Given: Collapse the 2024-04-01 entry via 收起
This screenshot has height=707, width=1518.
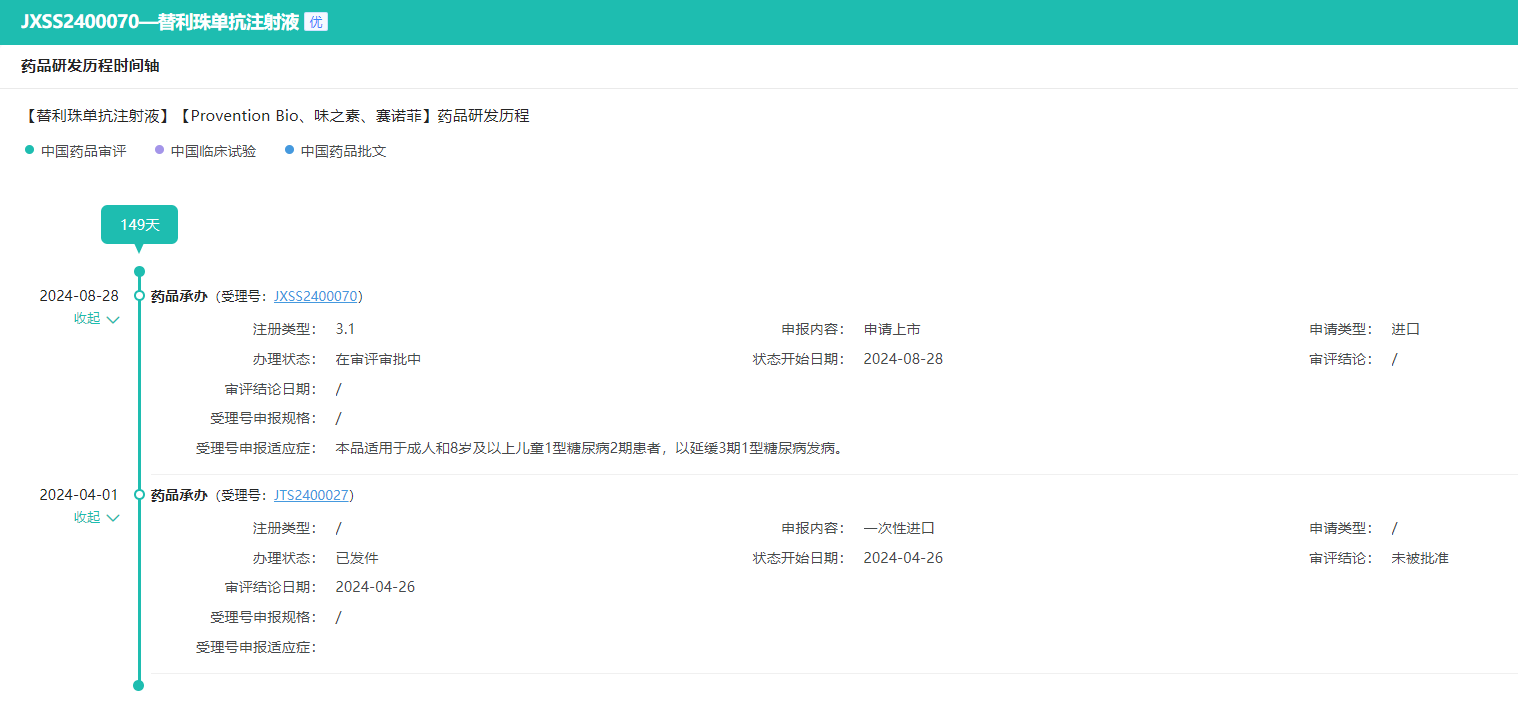Looking at the screenshot, I should click(96, 517).
